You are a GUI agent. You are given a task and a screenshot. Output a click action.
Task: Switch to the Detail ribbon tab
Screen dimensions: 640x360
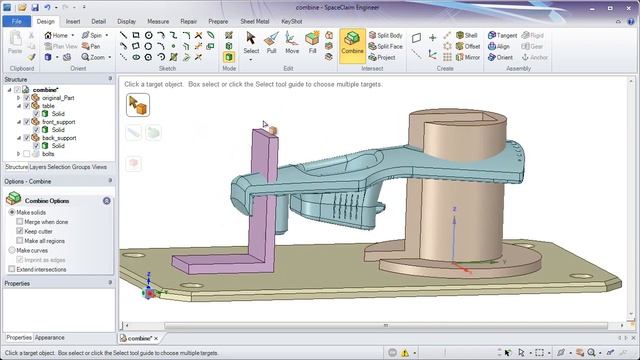[98, 21]
